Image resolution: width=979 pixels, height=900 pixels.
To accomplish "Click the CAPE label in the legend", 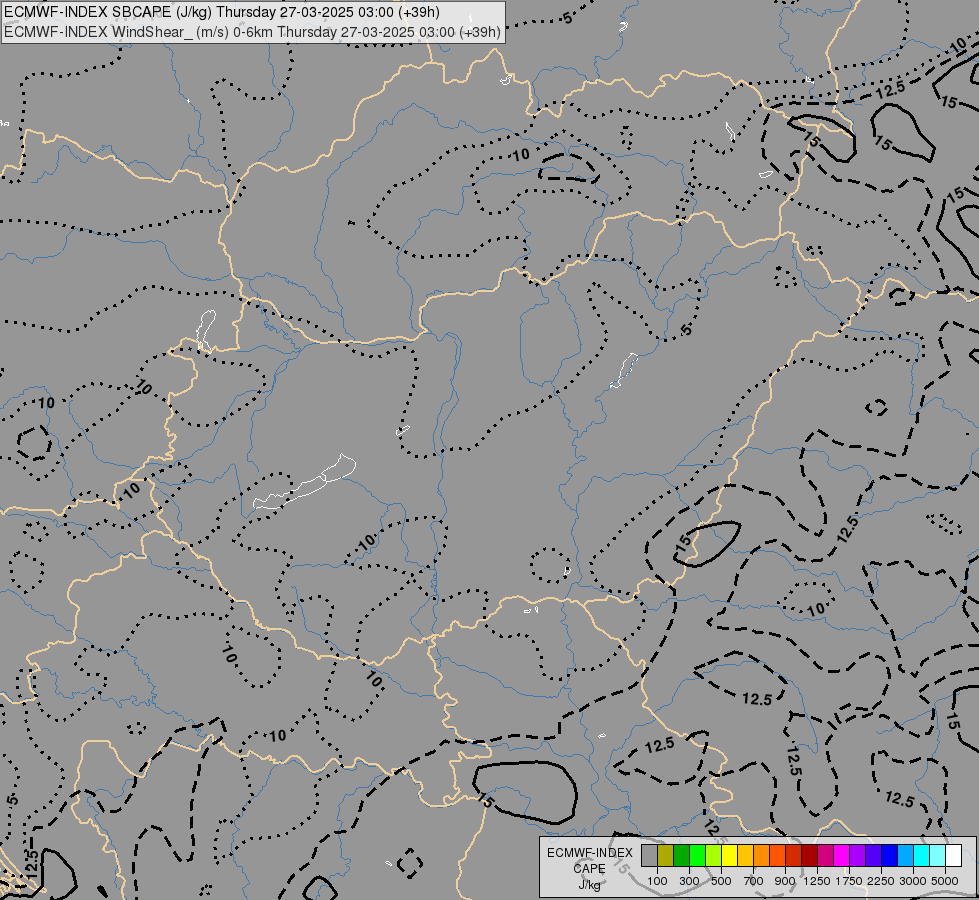I will pos(589,869).
